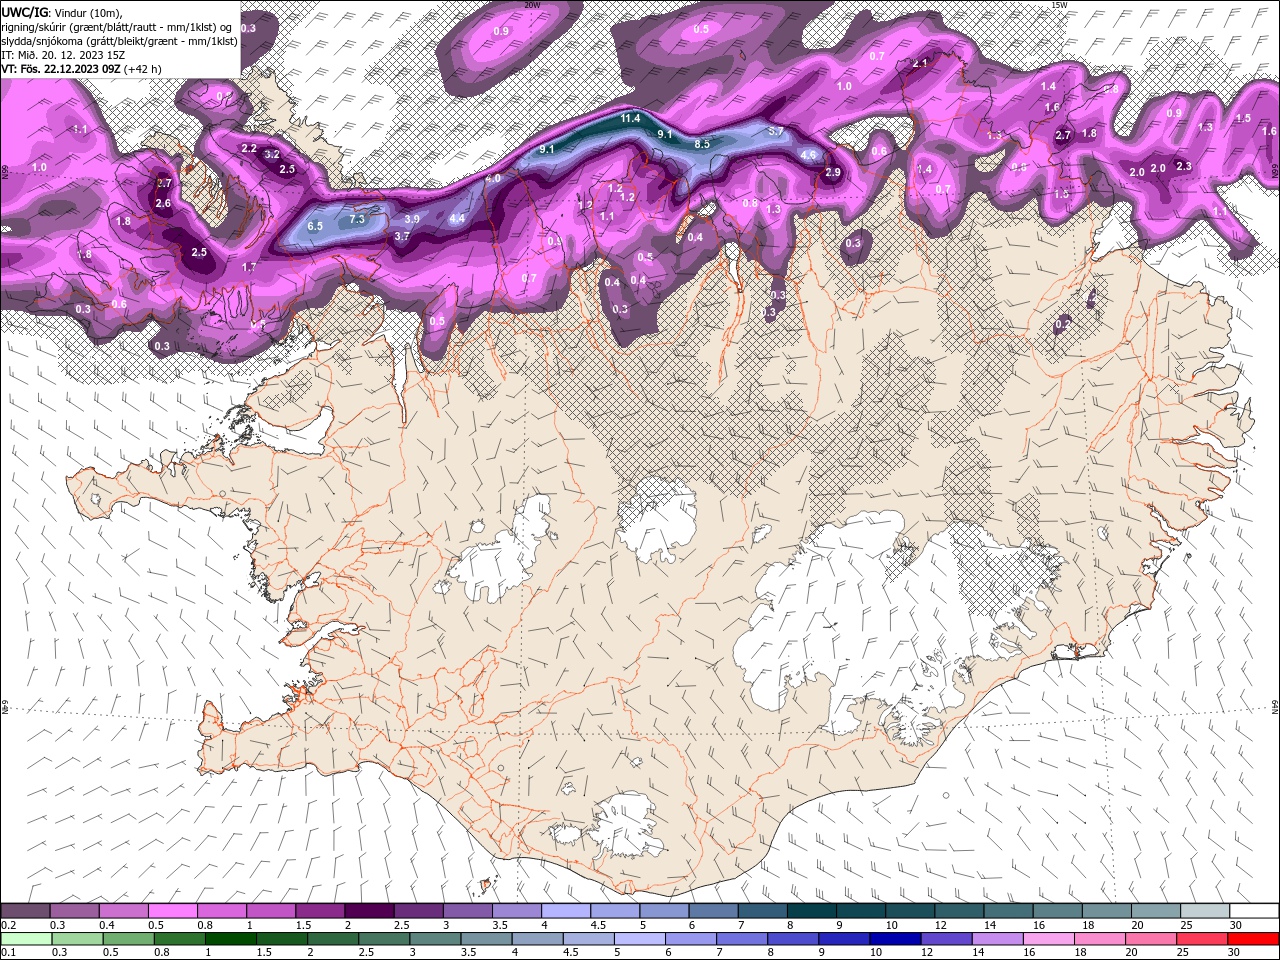Select the dark purple top legend swatch between 2 and 2.5
The image size is (1280, 960).
click(x=369, y=911)
